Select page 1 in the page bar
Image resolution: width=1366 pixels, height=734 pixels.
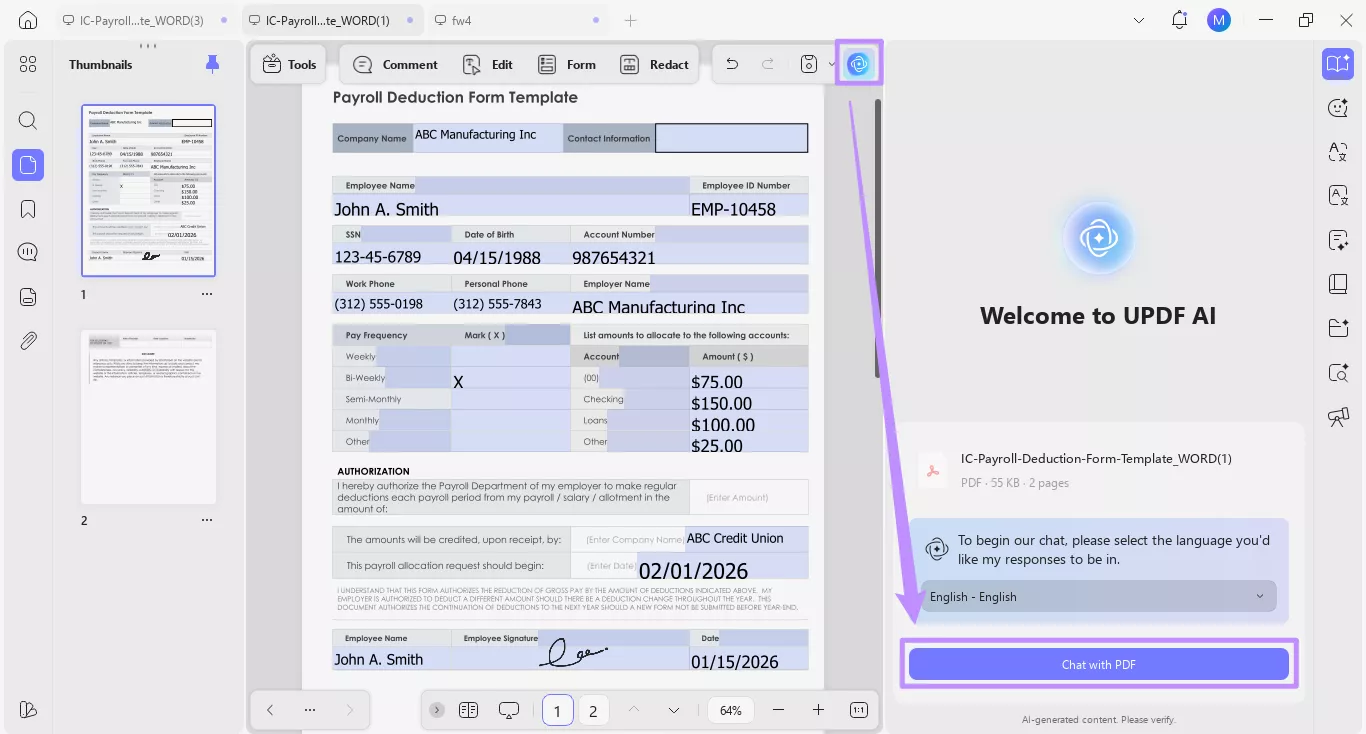pyautogui.click(x=557, y=711)
